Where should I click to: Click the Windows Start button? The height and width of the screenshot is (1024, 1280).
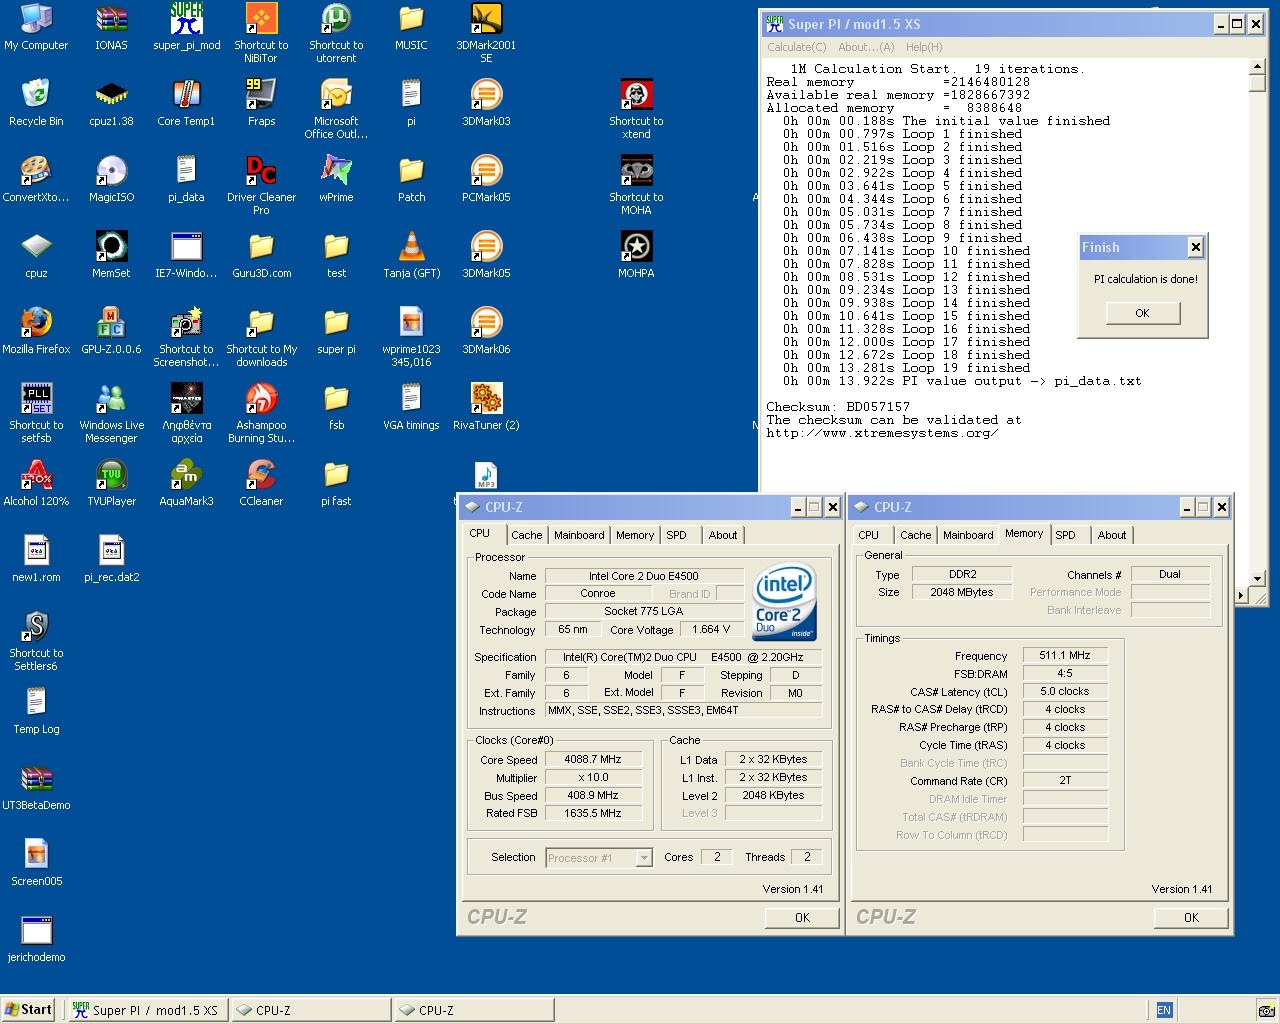tap(27, 1010)
